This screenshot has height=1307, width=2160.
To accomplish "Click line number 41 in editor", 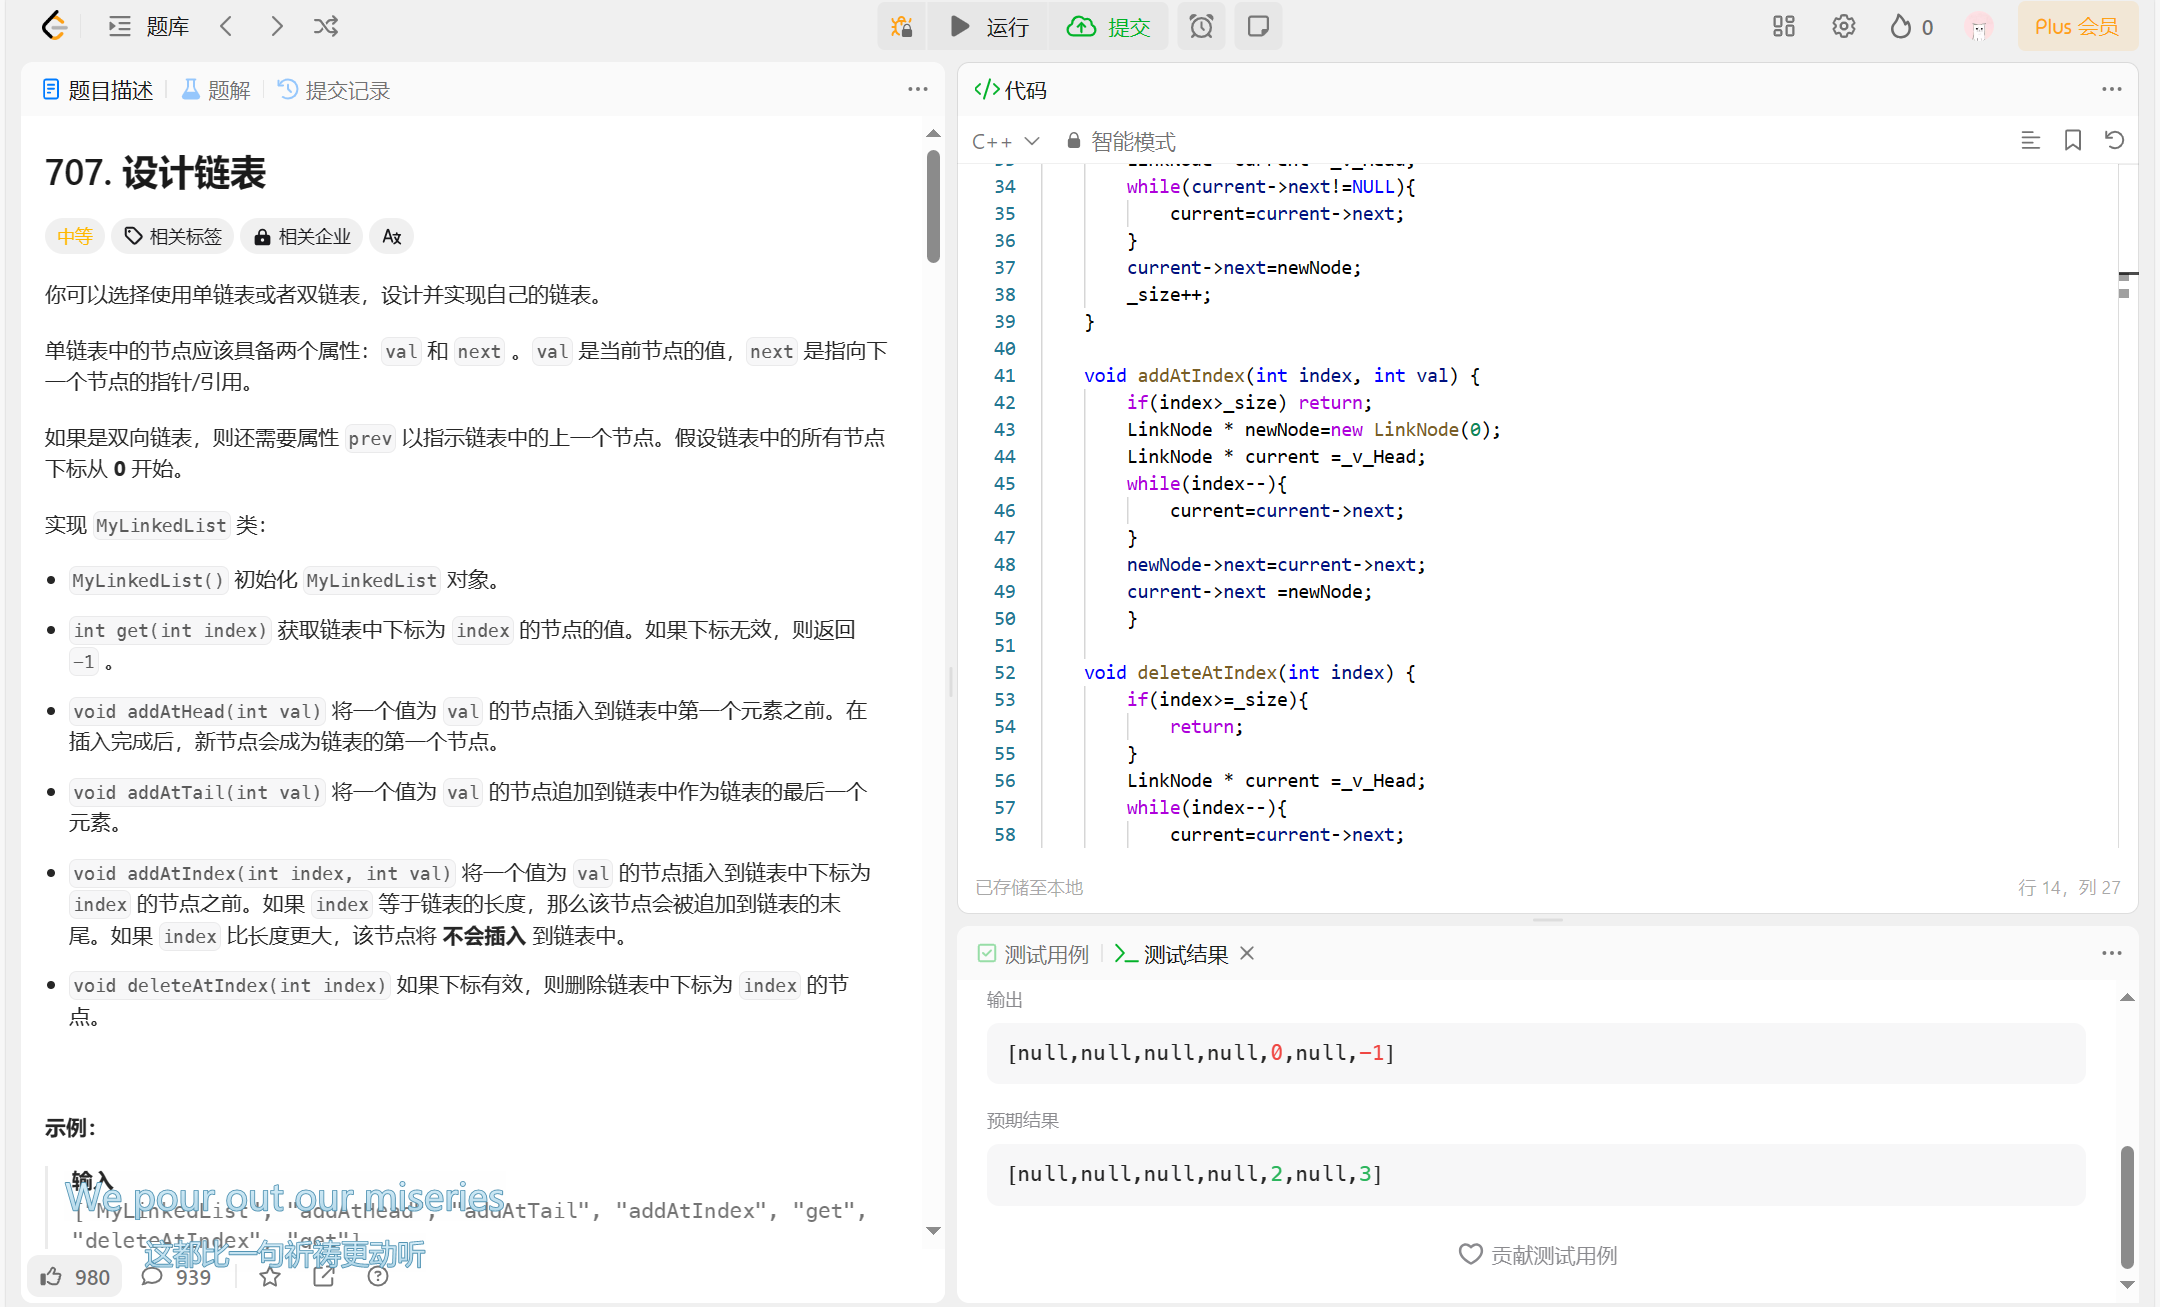I will coord(1004,375).
